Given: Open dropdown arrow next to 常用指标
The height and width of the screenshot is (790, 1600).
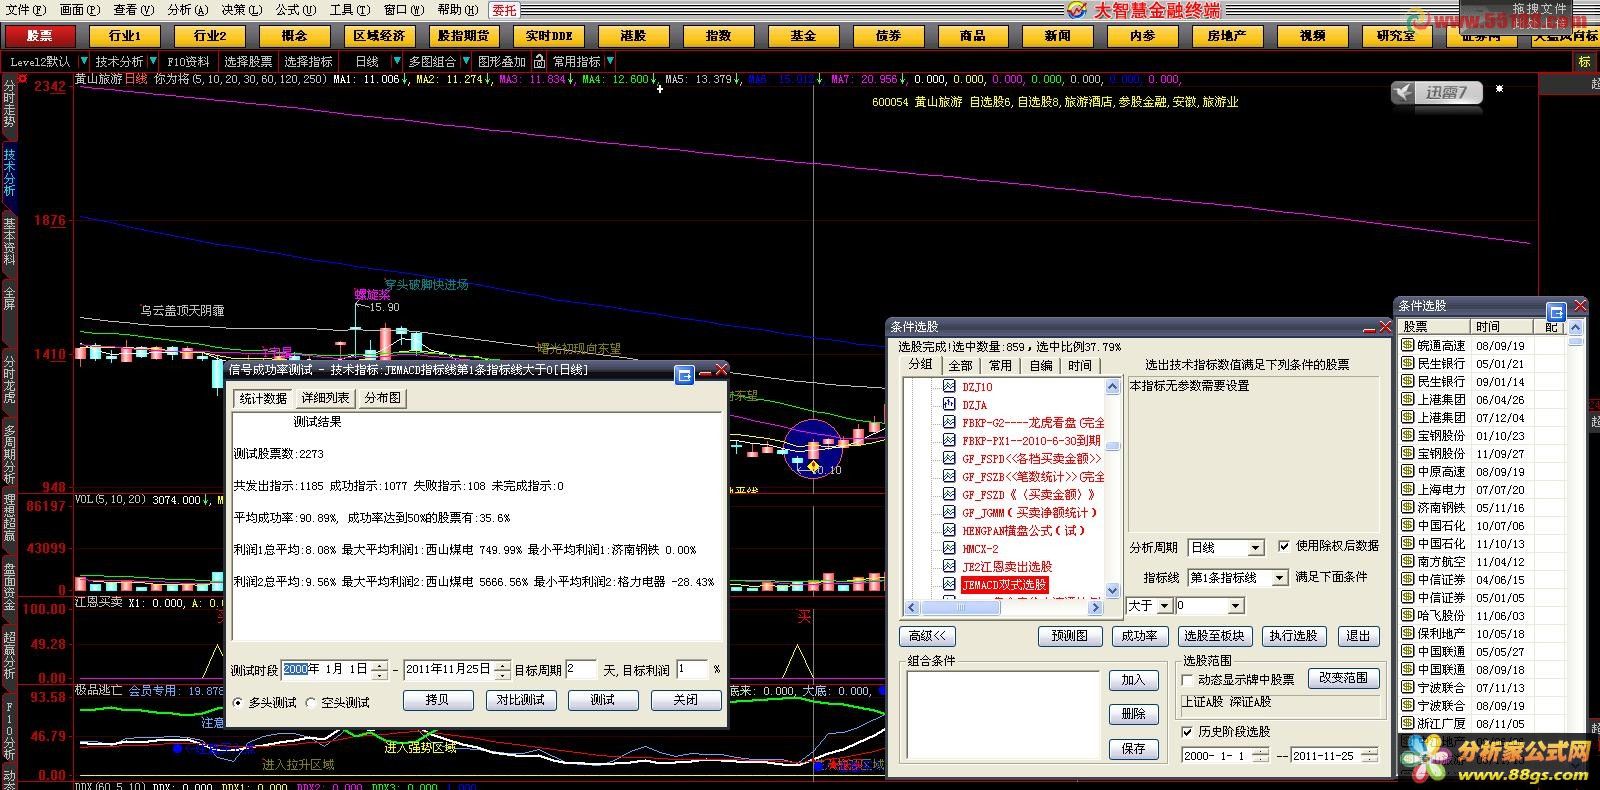Looking at the screenshot, I should point(609,61).
